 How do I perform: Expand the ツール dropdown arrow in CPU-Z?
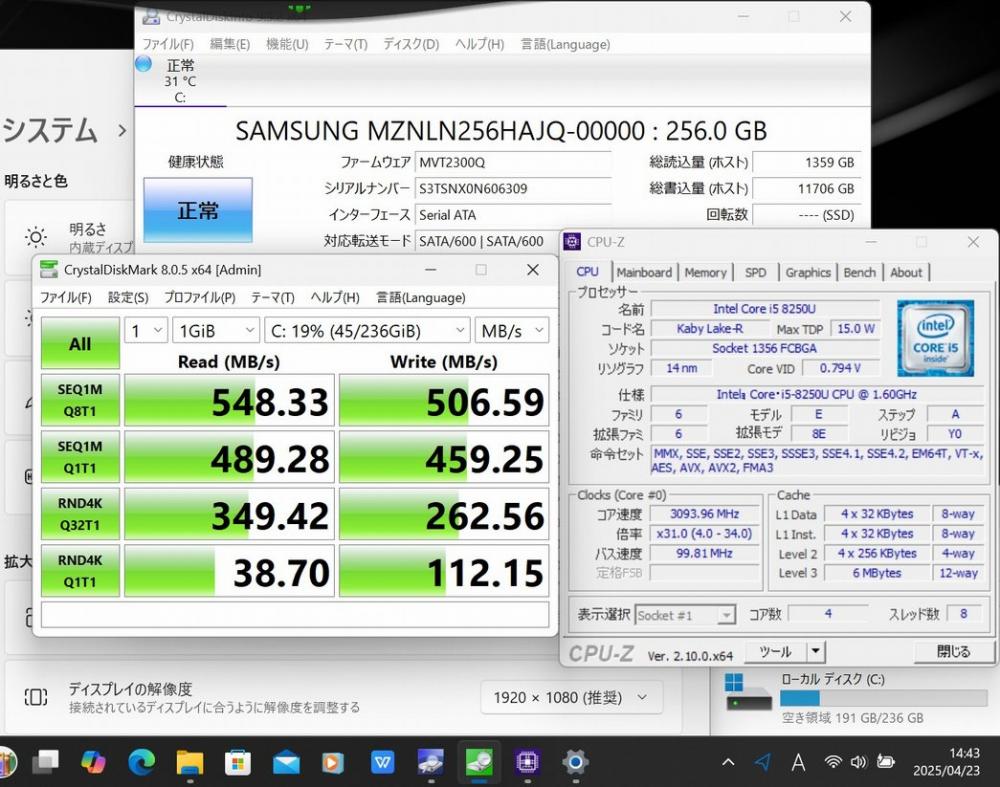click(x=816, y=652)
